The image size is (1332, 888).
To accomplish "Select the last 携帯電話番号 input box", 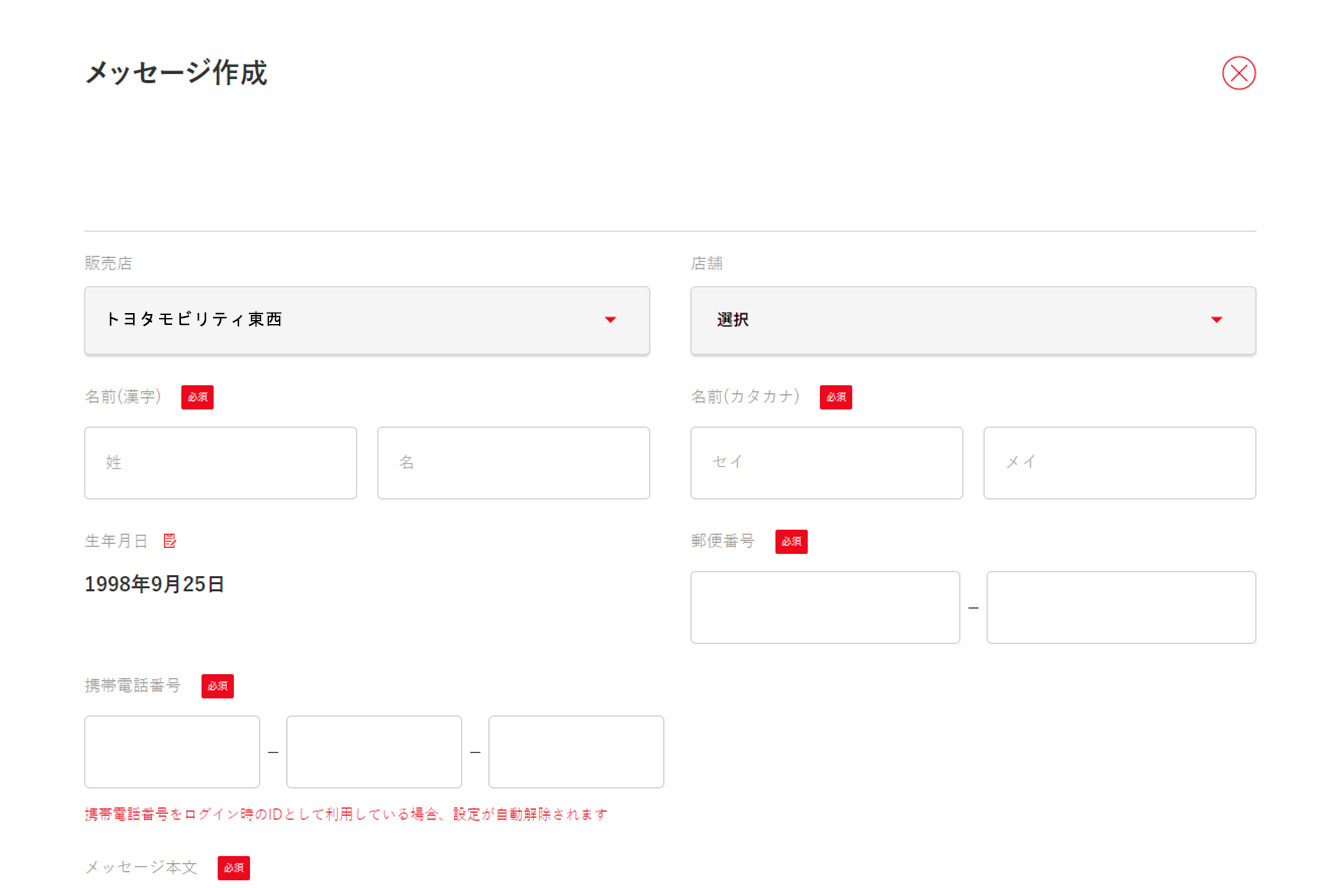I will click(576, 751).
